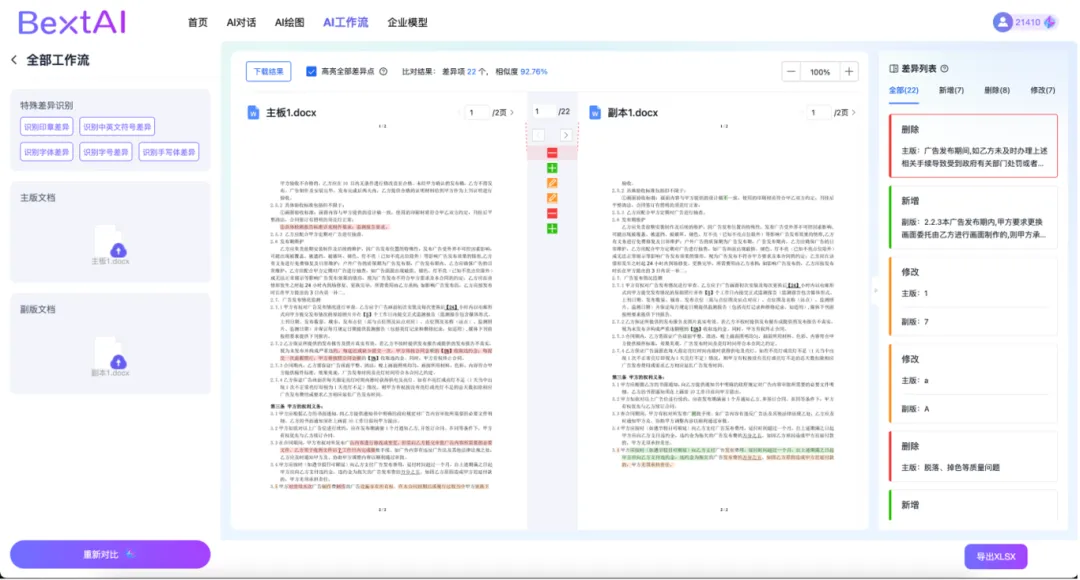The height and width of the screenshot is (580, 1080).
Task: Click the first red deletion marker in center strip
Action: [552, 153]
